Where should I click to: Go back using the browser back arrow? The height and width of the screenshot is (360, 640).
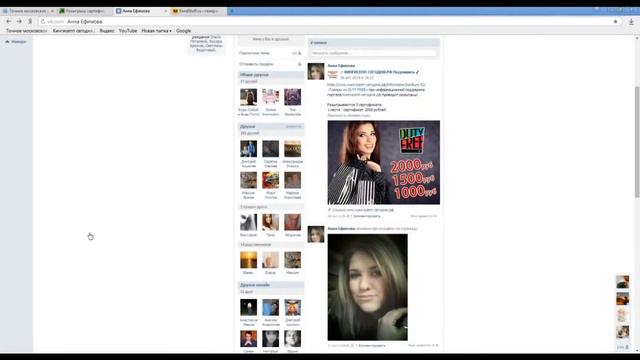coord(9,21)
